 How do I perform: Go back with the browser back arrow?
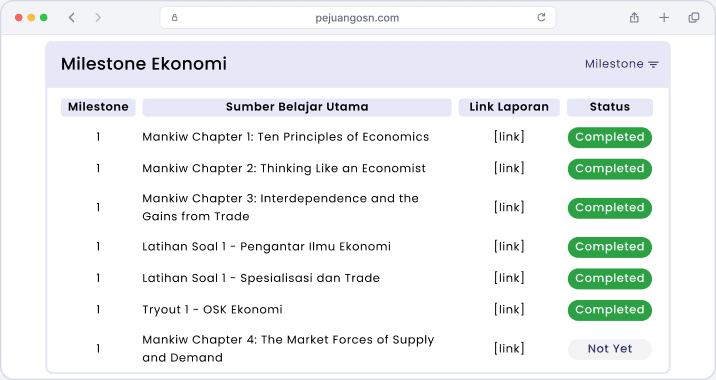coord(72,17)
